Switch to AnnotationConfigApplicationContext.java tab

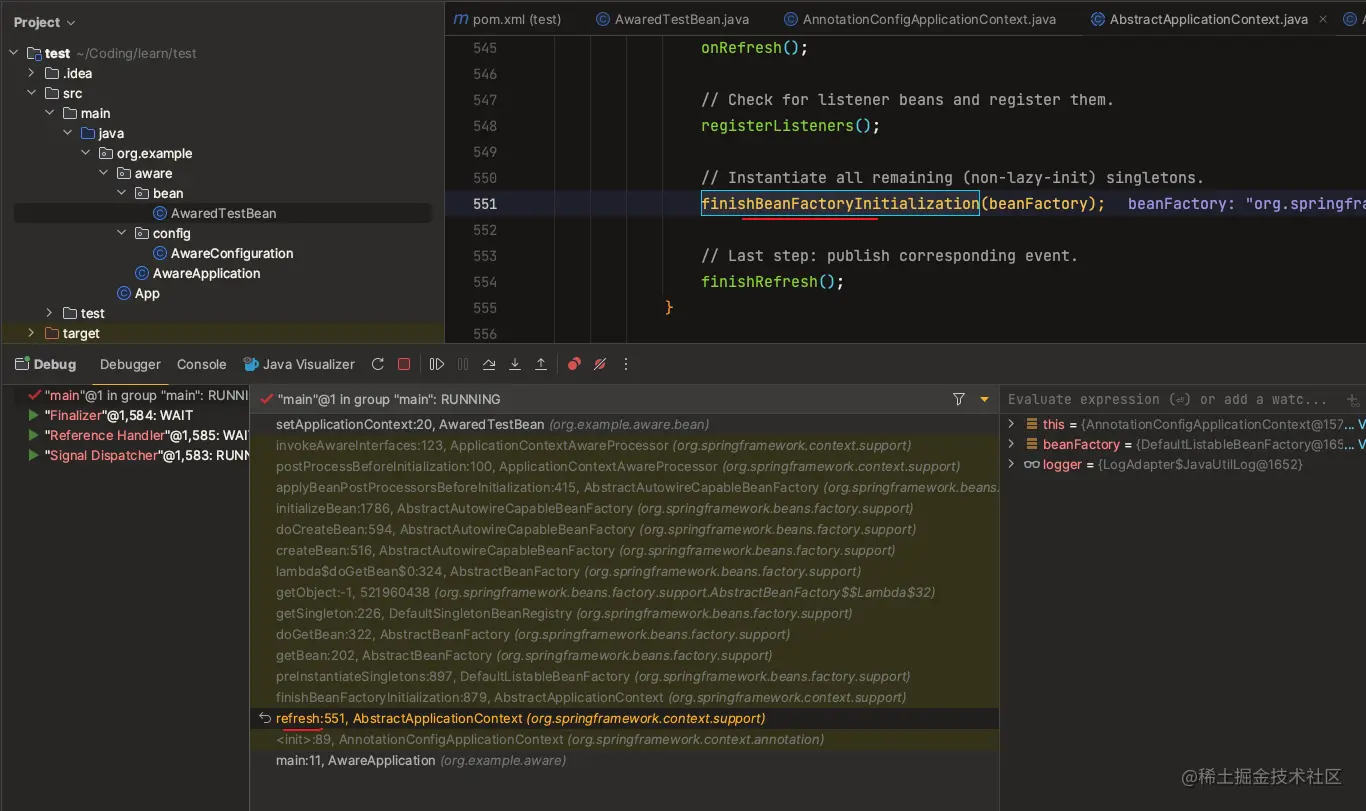(919, 19)
